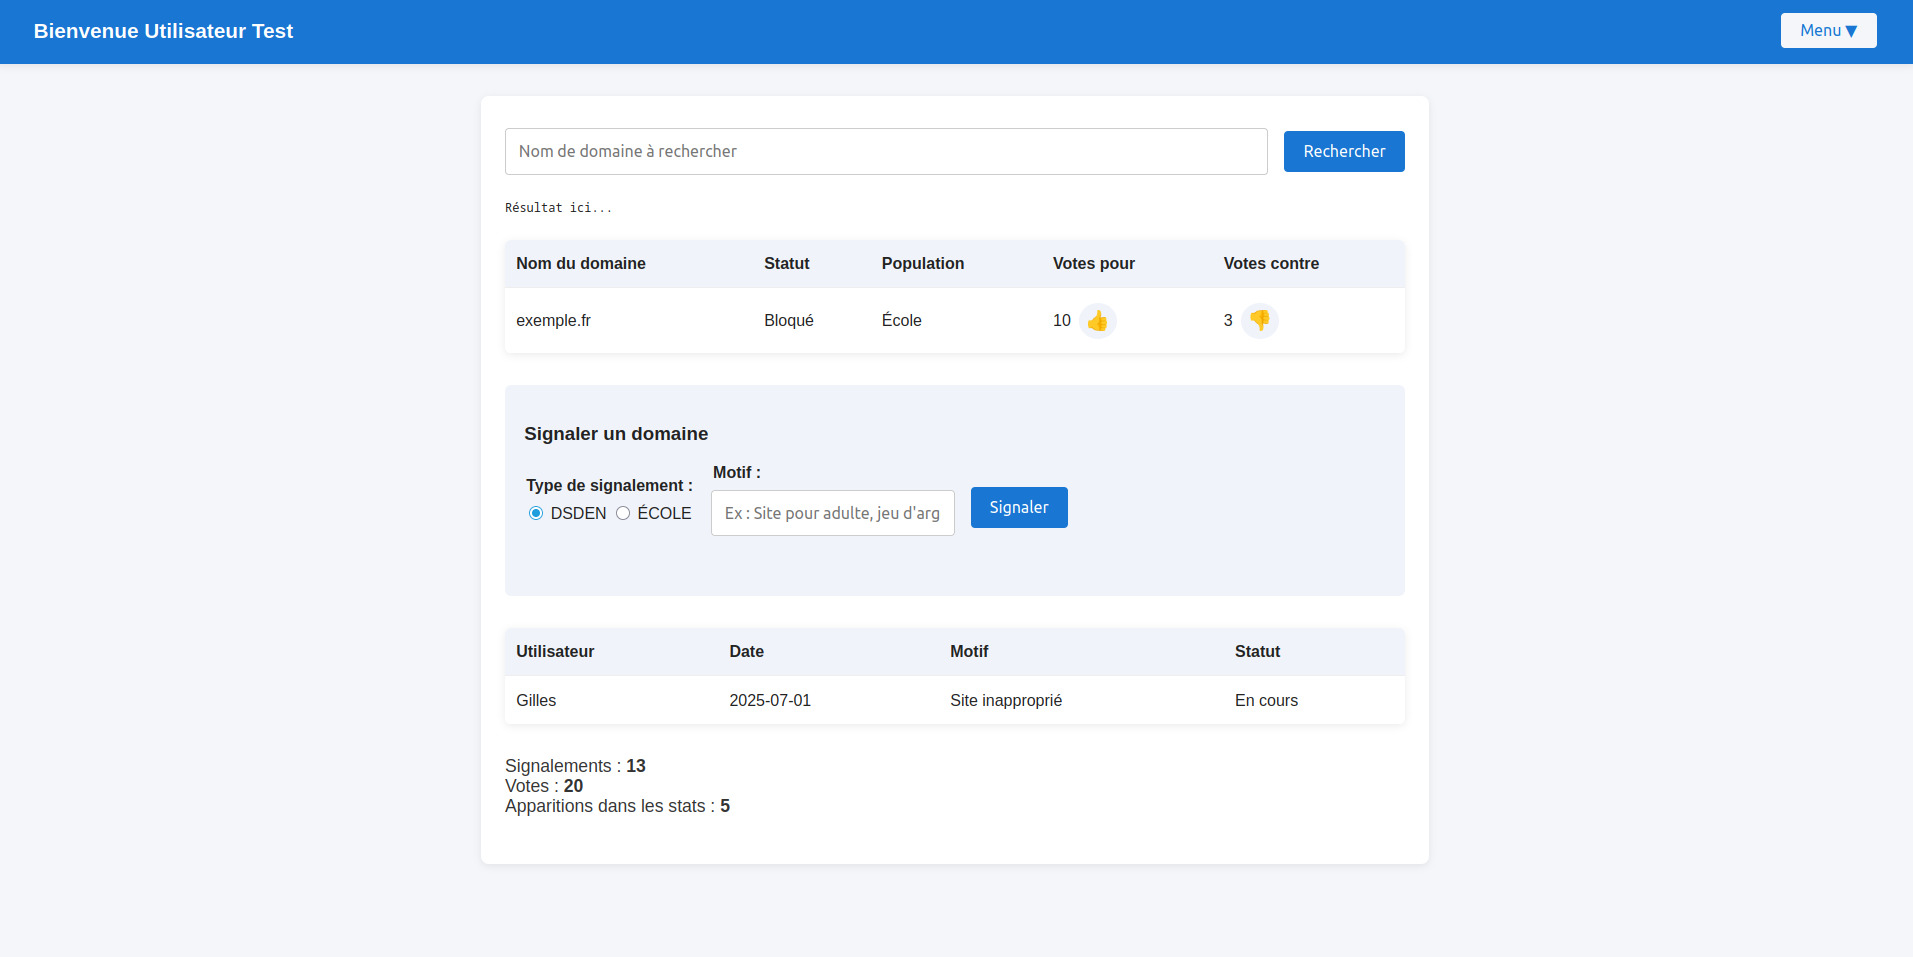1913x957 pixels.
Task: Click the Date column header
Action: (746, 652)
